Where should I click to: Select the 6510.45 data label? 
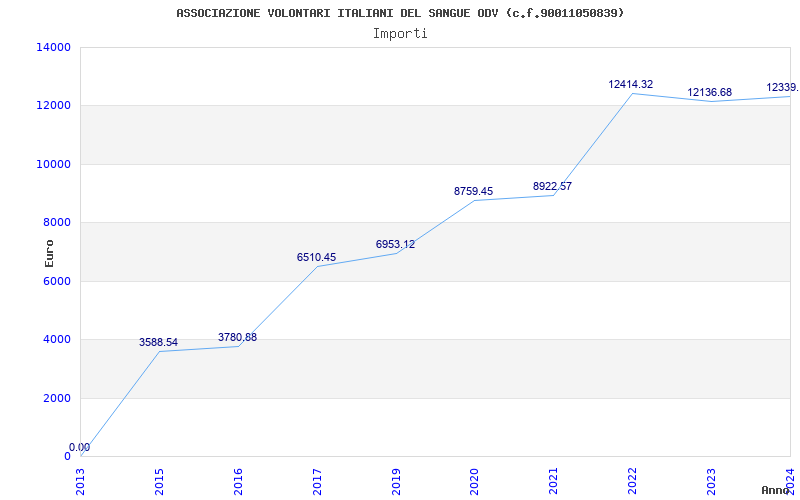316,257
